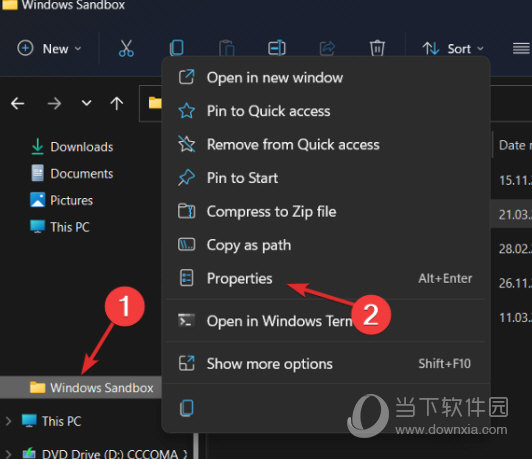Go forward with the right arrow
This screenshot has height=459, width=532.
[54, 103]
